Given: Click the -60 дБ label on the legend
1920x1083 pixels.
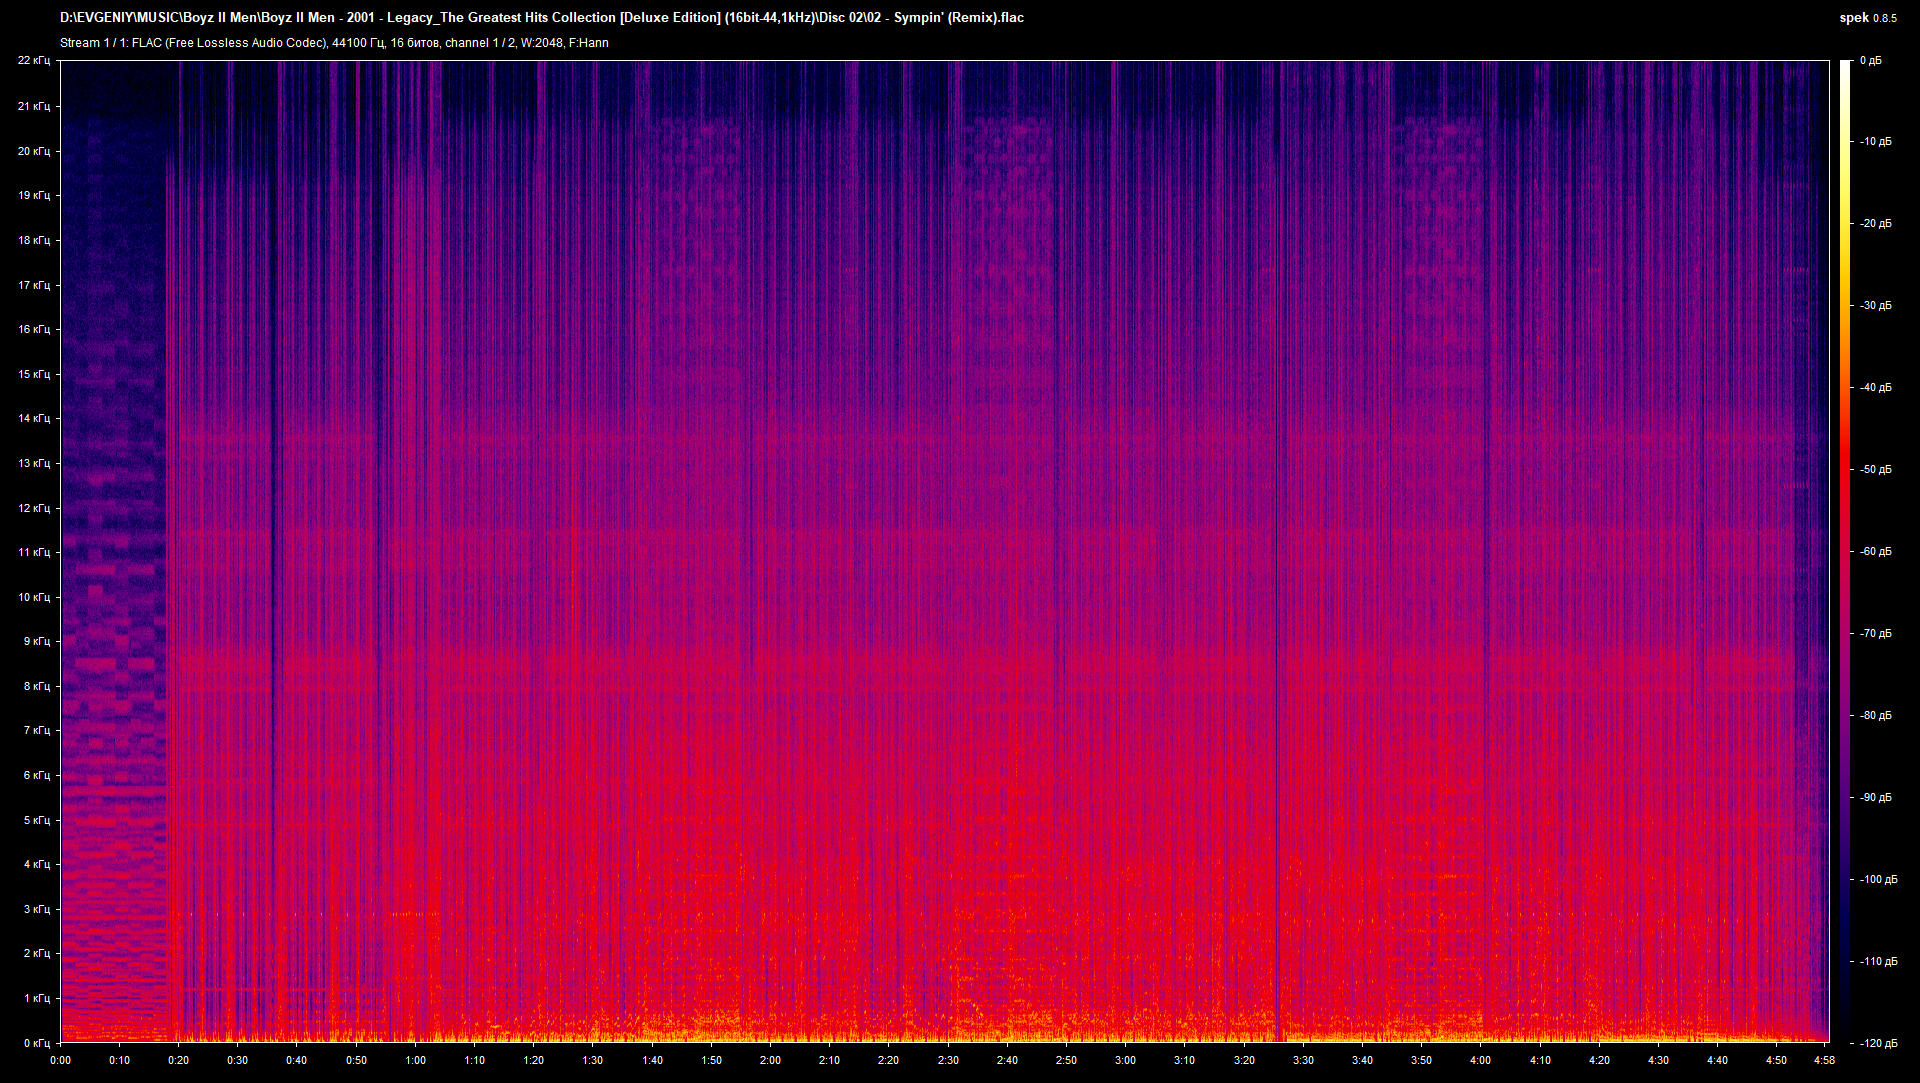Looking at the screenshot, I should point(1875,551).
